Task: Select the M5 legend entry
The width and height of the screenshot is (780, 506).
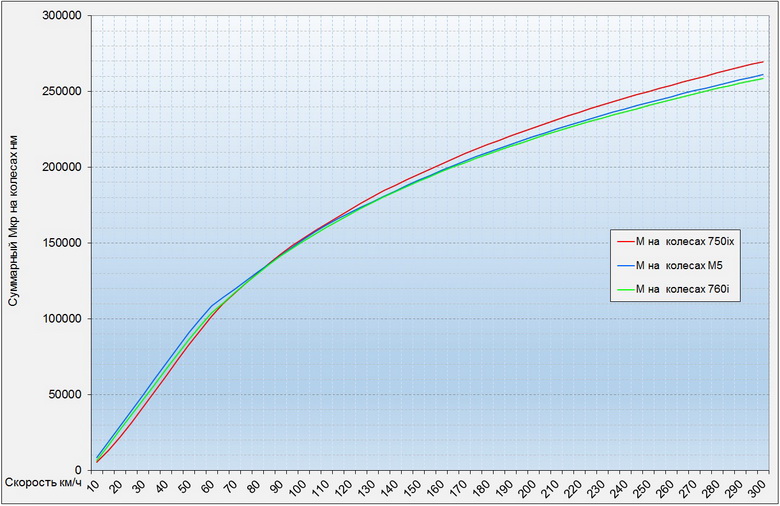Action: coord(681,264)
